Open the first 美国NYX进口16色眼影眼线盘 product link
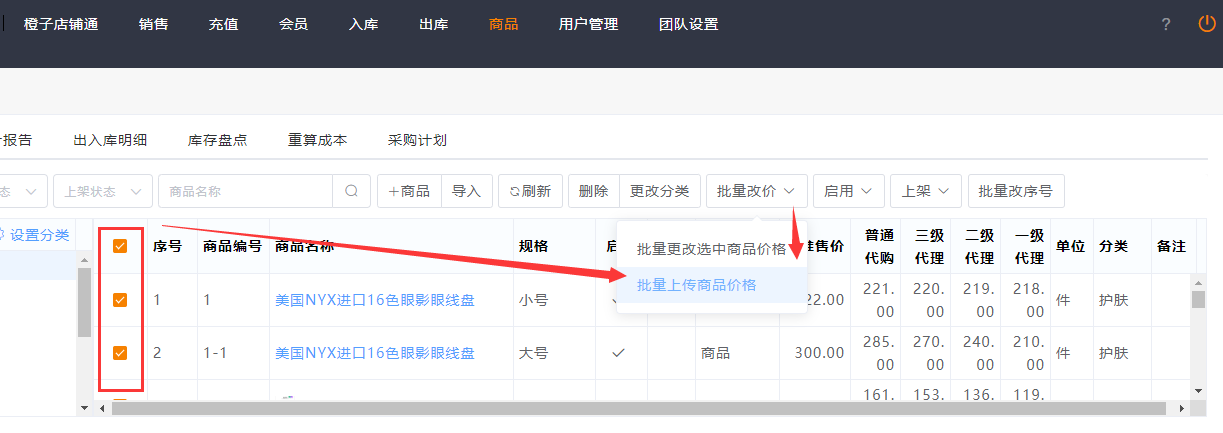This screenshot has width=1223, height=433. (x=375, y=299)
